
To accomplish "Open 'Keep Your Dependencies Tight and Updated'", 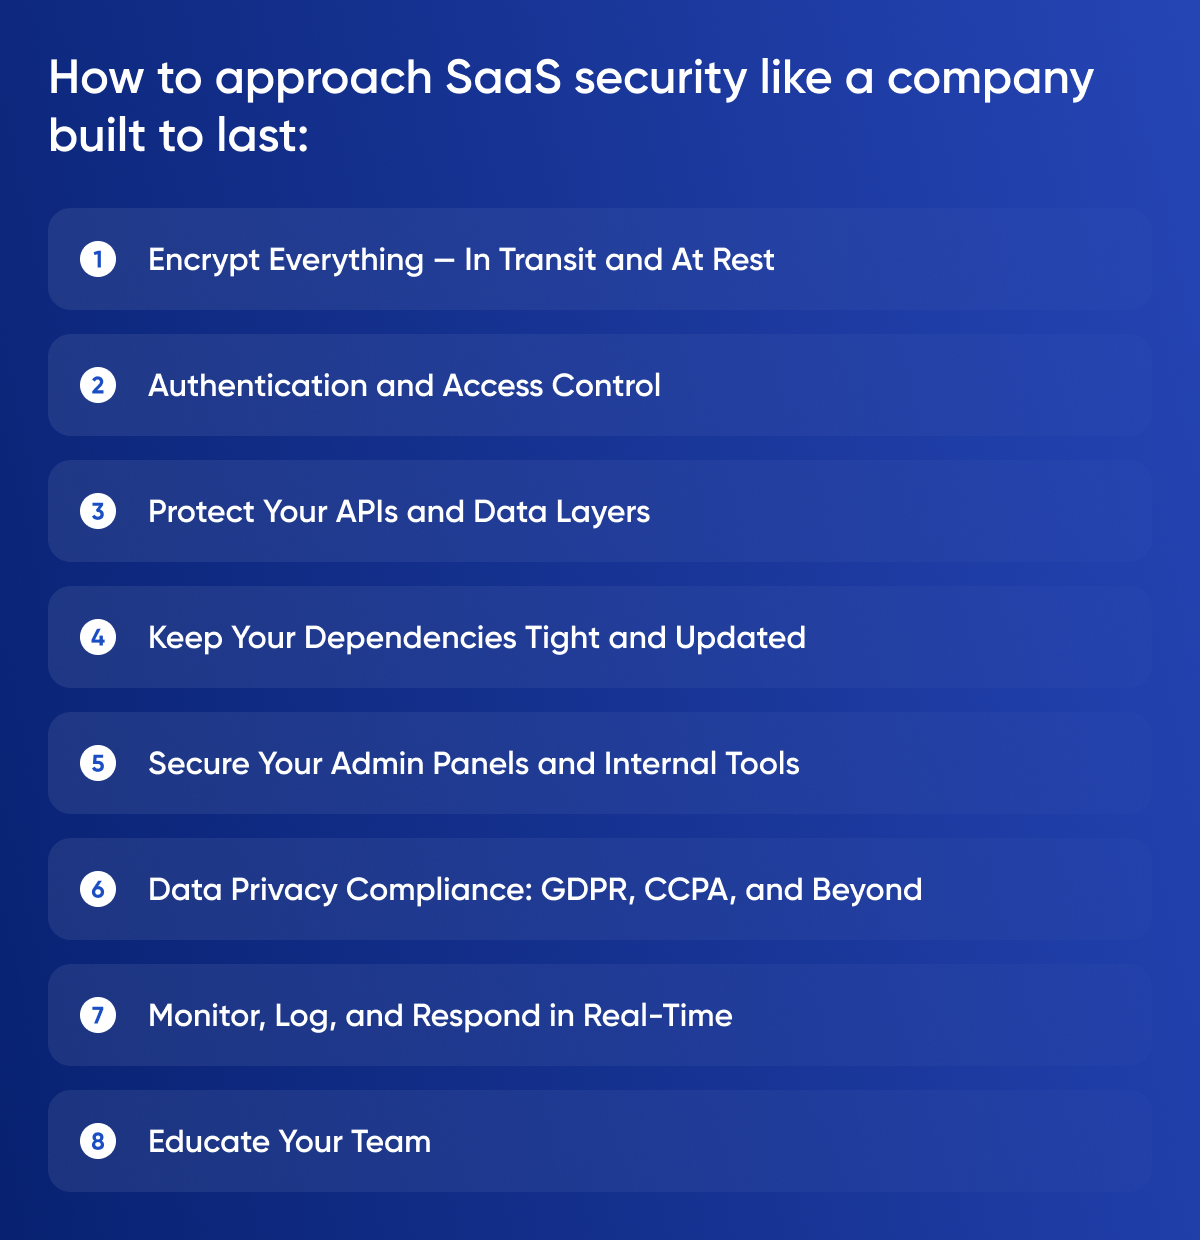I will 477,638.
